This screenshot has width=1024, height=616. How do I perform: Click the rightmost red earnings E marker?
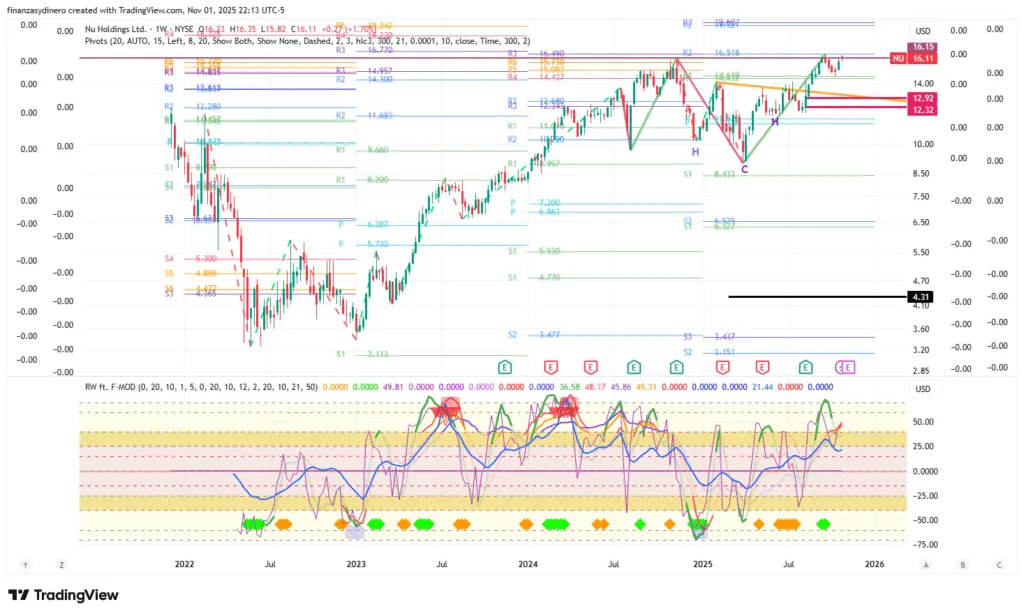[x=762, y=367]
